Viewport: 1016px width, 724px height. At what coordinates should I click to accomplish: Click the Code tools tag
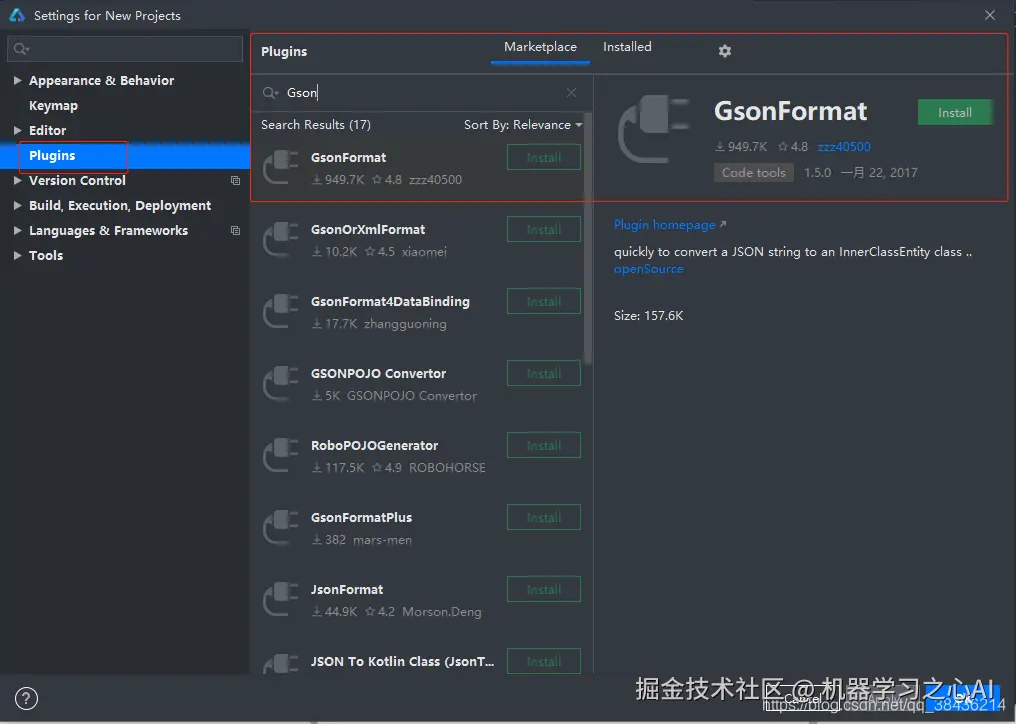pyautogui.click(x=754, y=172)
